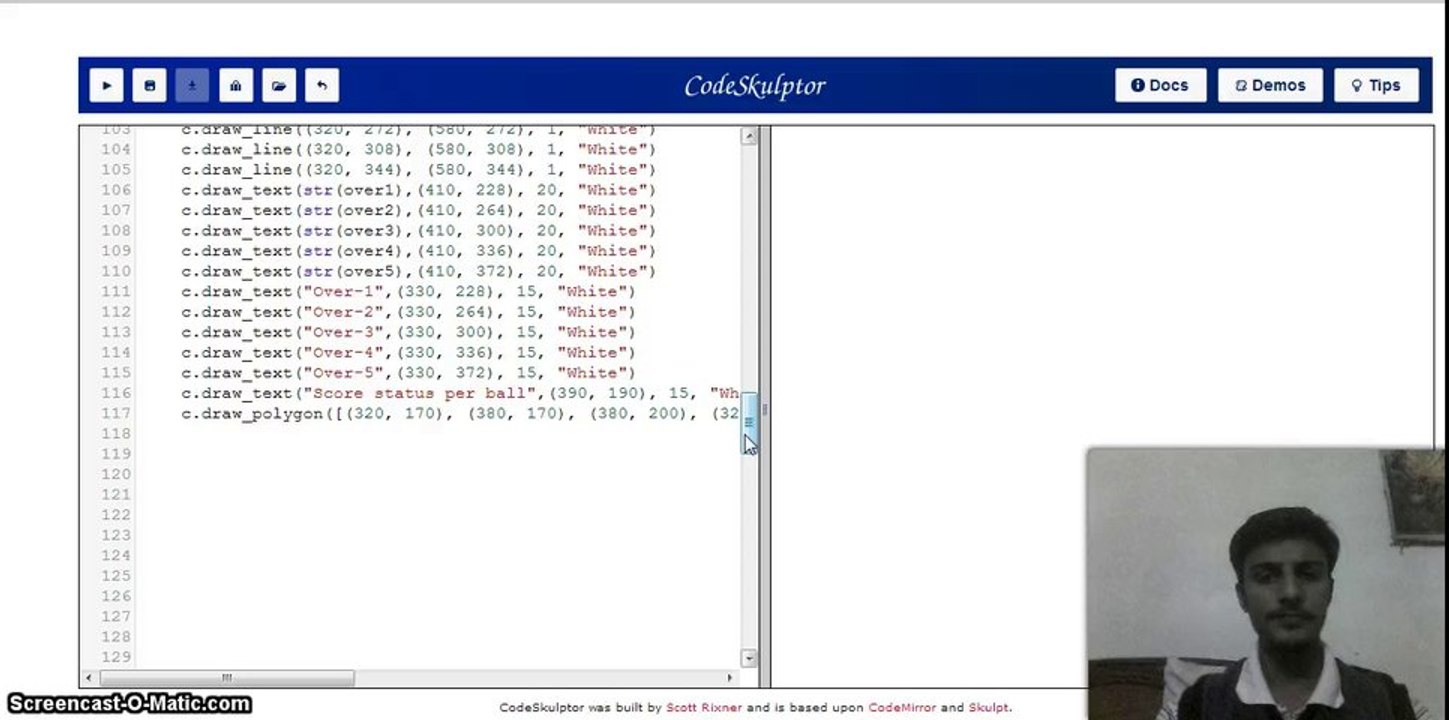Click the CodeSkulptor title in the header
Image resolution: width=1449 pixels, height=720 pixels.
tap(755, 86)
